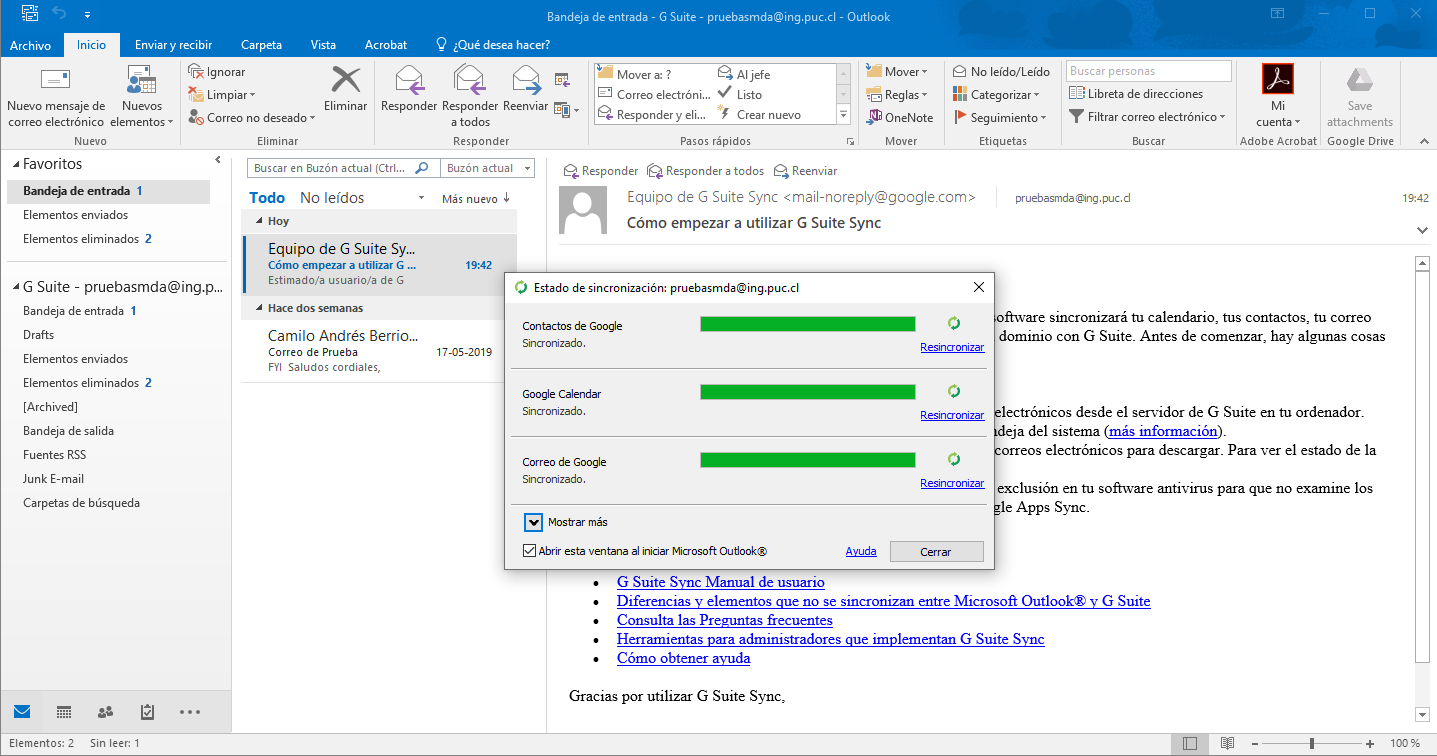The height and width of the screenshot is (756, 1437).
Task: Send the message to OneNote
Action: pyautogui.click(x=899, y=118)
